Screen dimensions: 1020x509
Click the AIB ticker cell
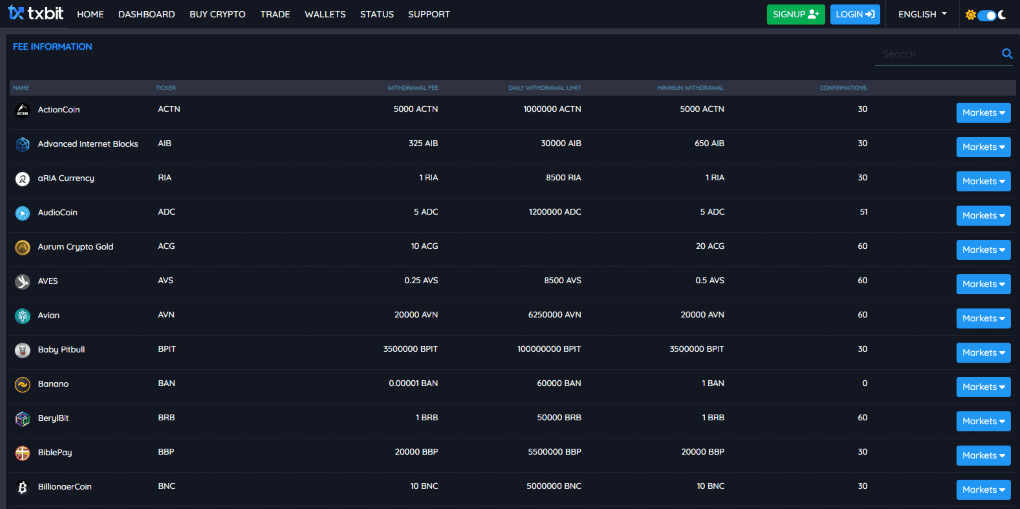tap(165, 144)
